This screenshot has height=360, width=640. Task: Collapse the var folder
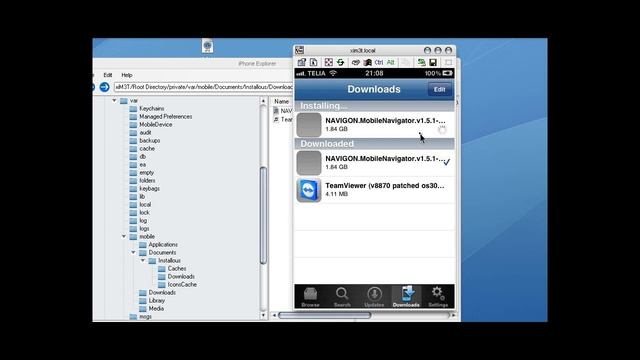point(114,100)
